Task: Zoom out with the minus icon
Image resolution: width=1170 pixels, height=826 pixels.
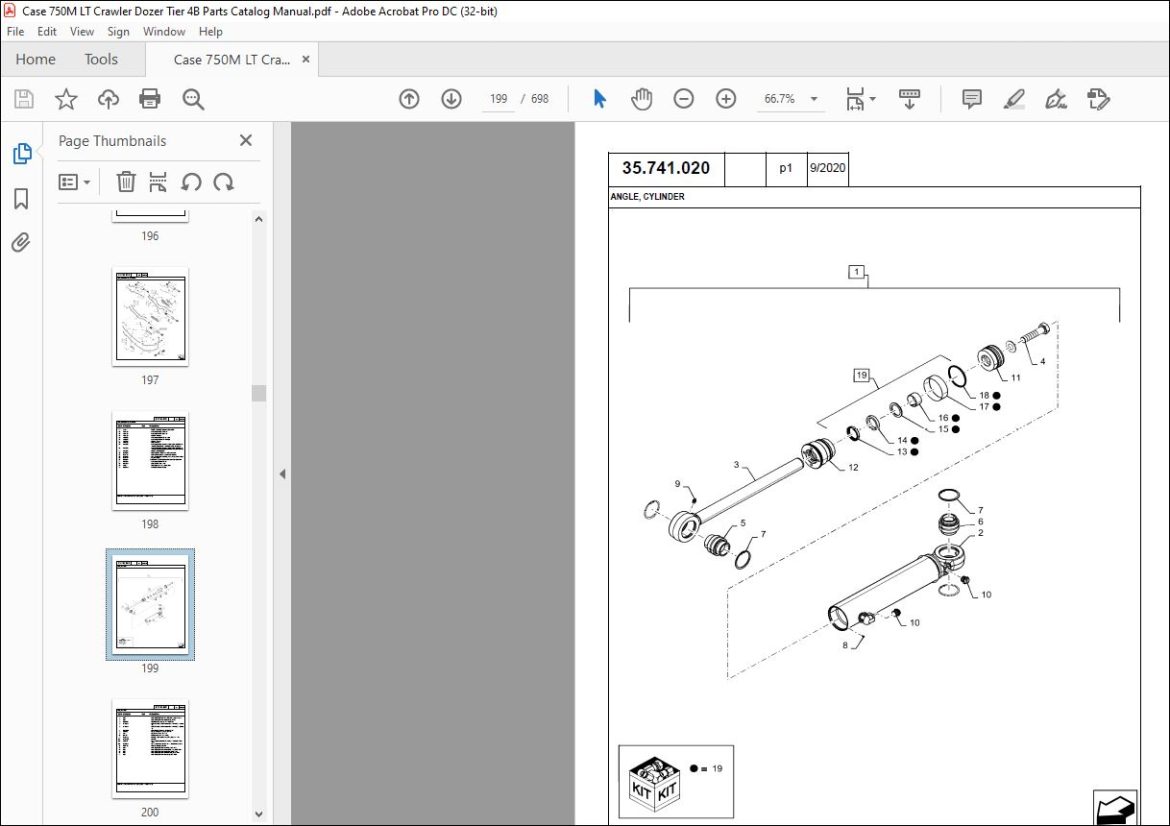Action: pyautogui.click(x=683, y=98)
